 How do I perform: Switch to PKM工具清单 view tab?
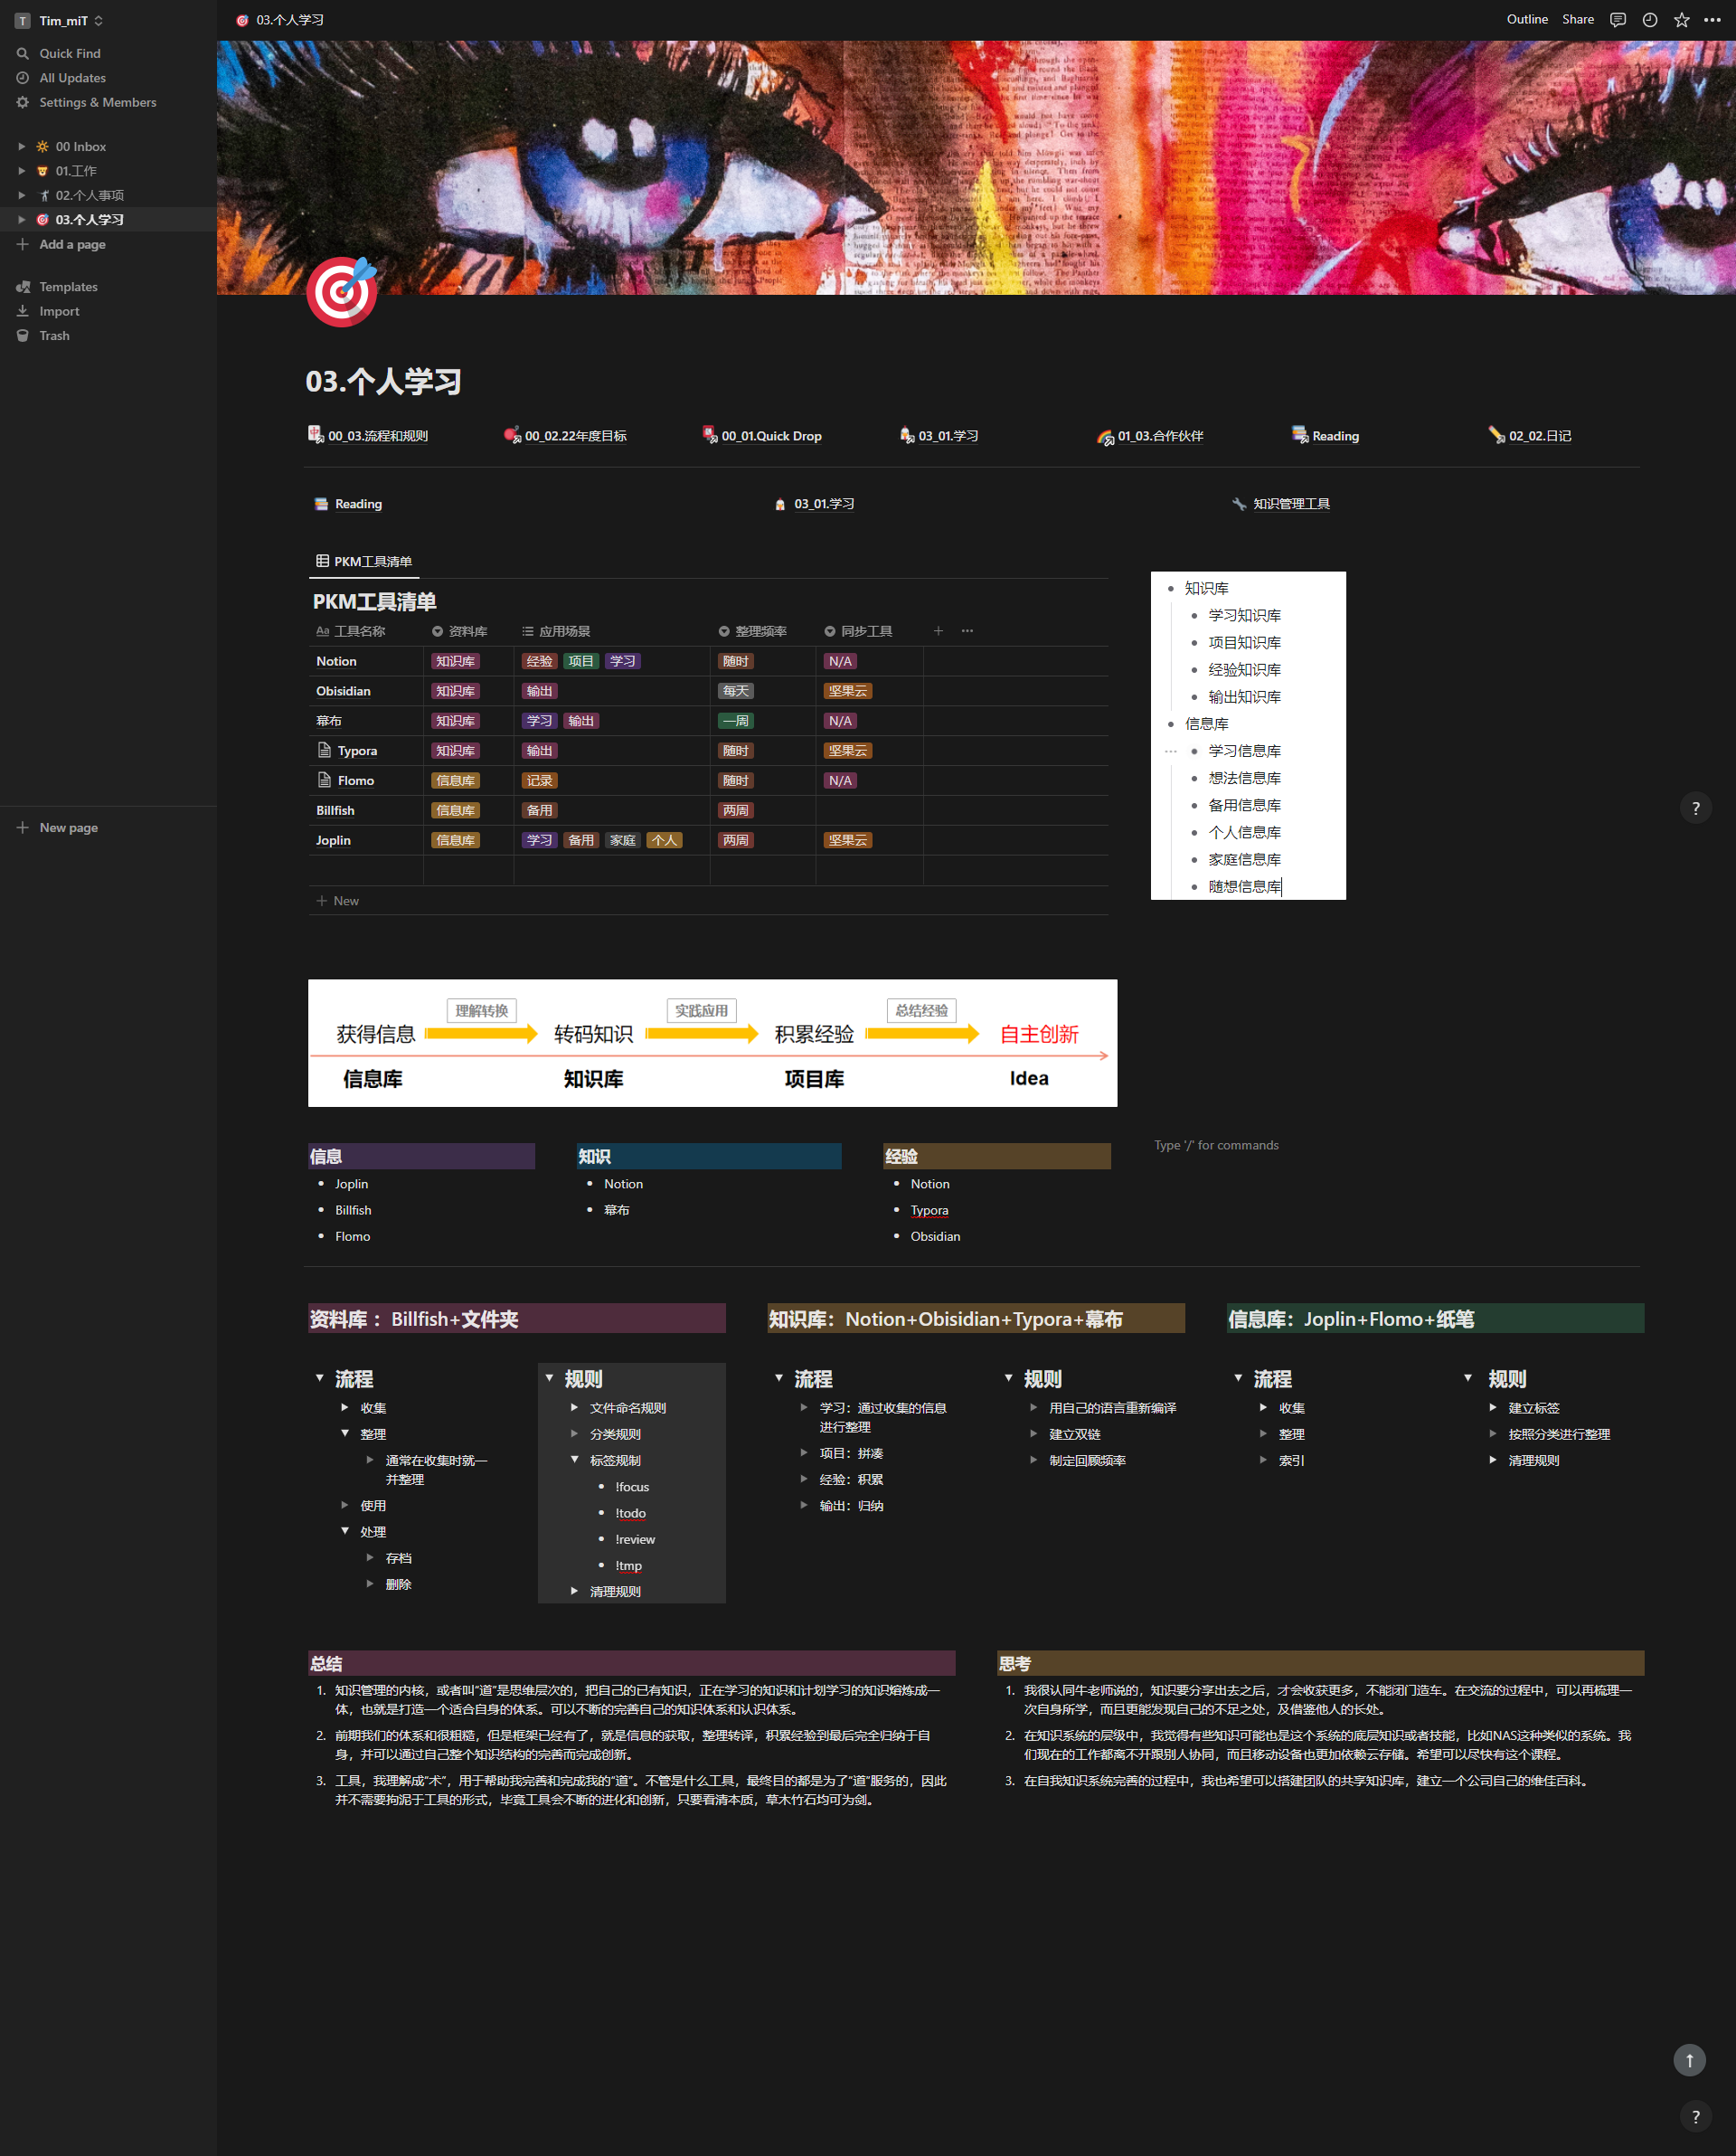tap(364, 561)
